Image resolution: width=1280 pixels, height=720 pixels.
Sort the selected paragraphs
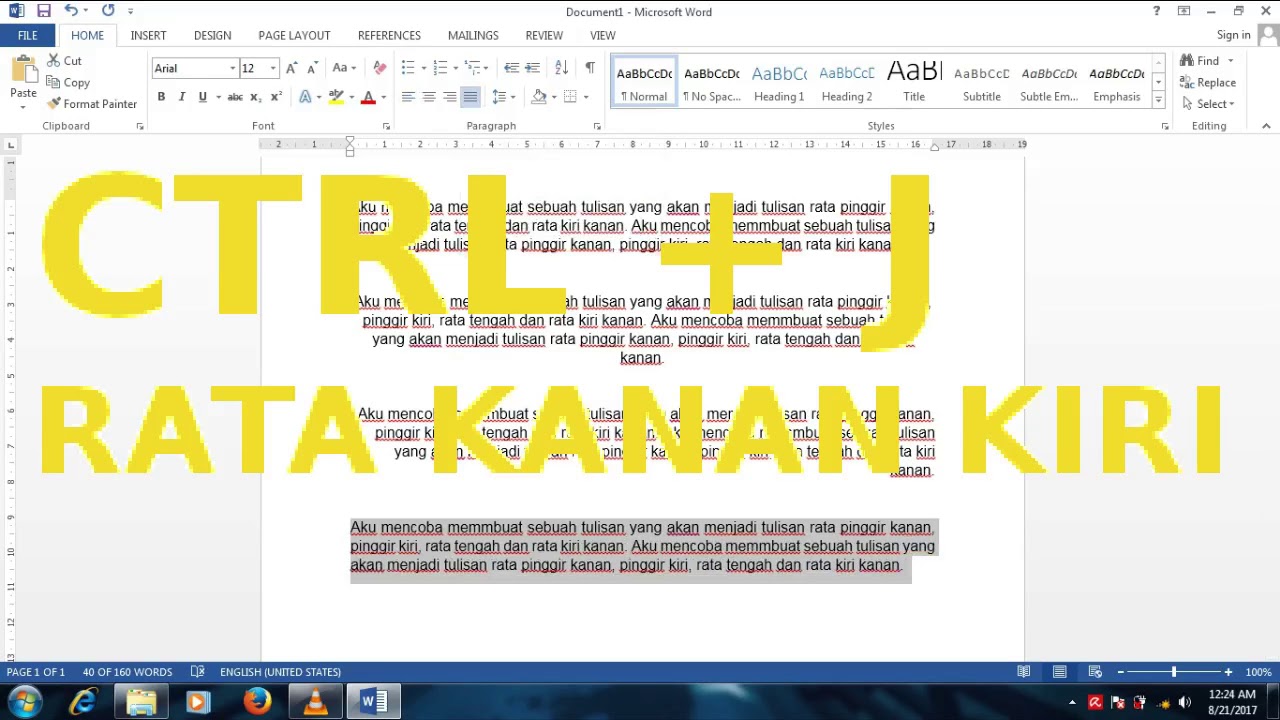[561, 68]
